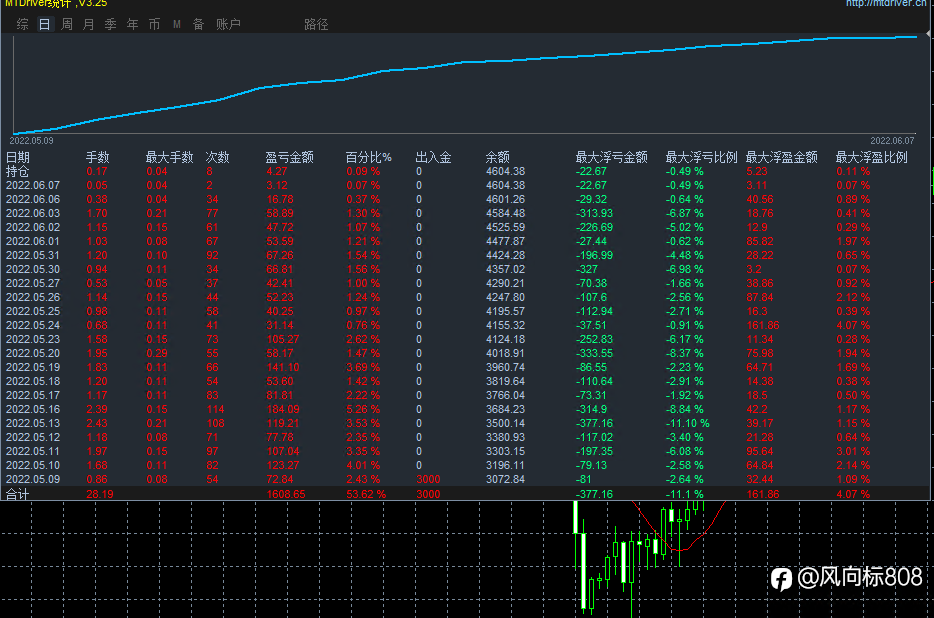Click the 盈亏金额 column header
934x618 pixels.
click(289, 157)
